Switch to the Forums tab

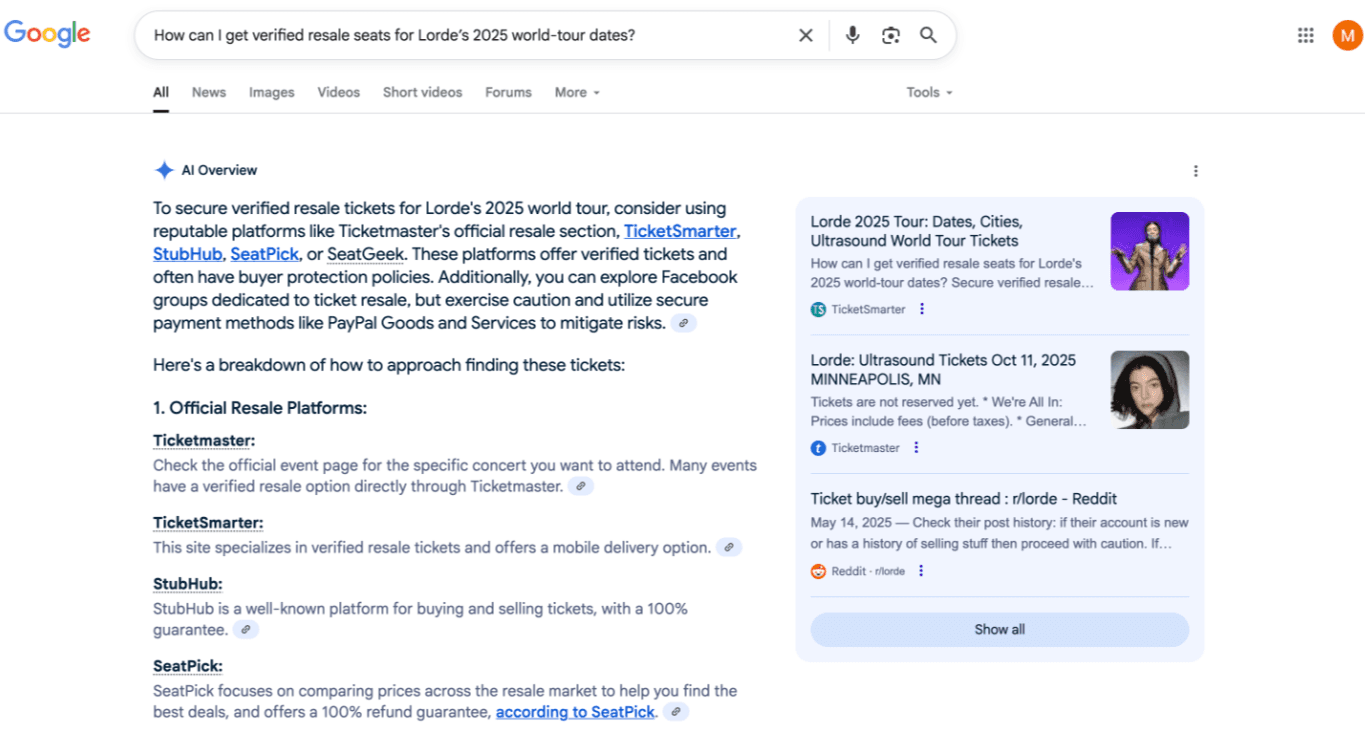pyautogui.click(x=508, y=92)
